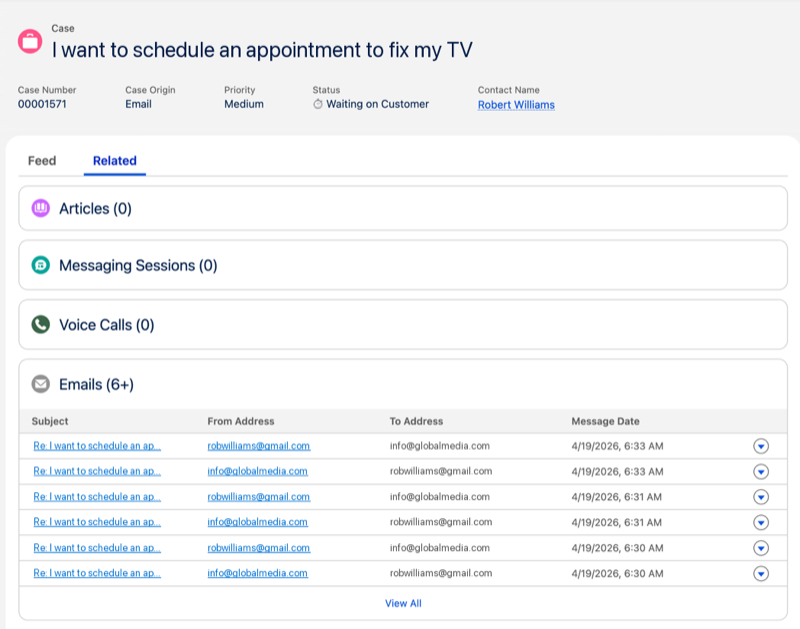Click the Subject column header
The image size is (800, 629).
tap(50, 421)
